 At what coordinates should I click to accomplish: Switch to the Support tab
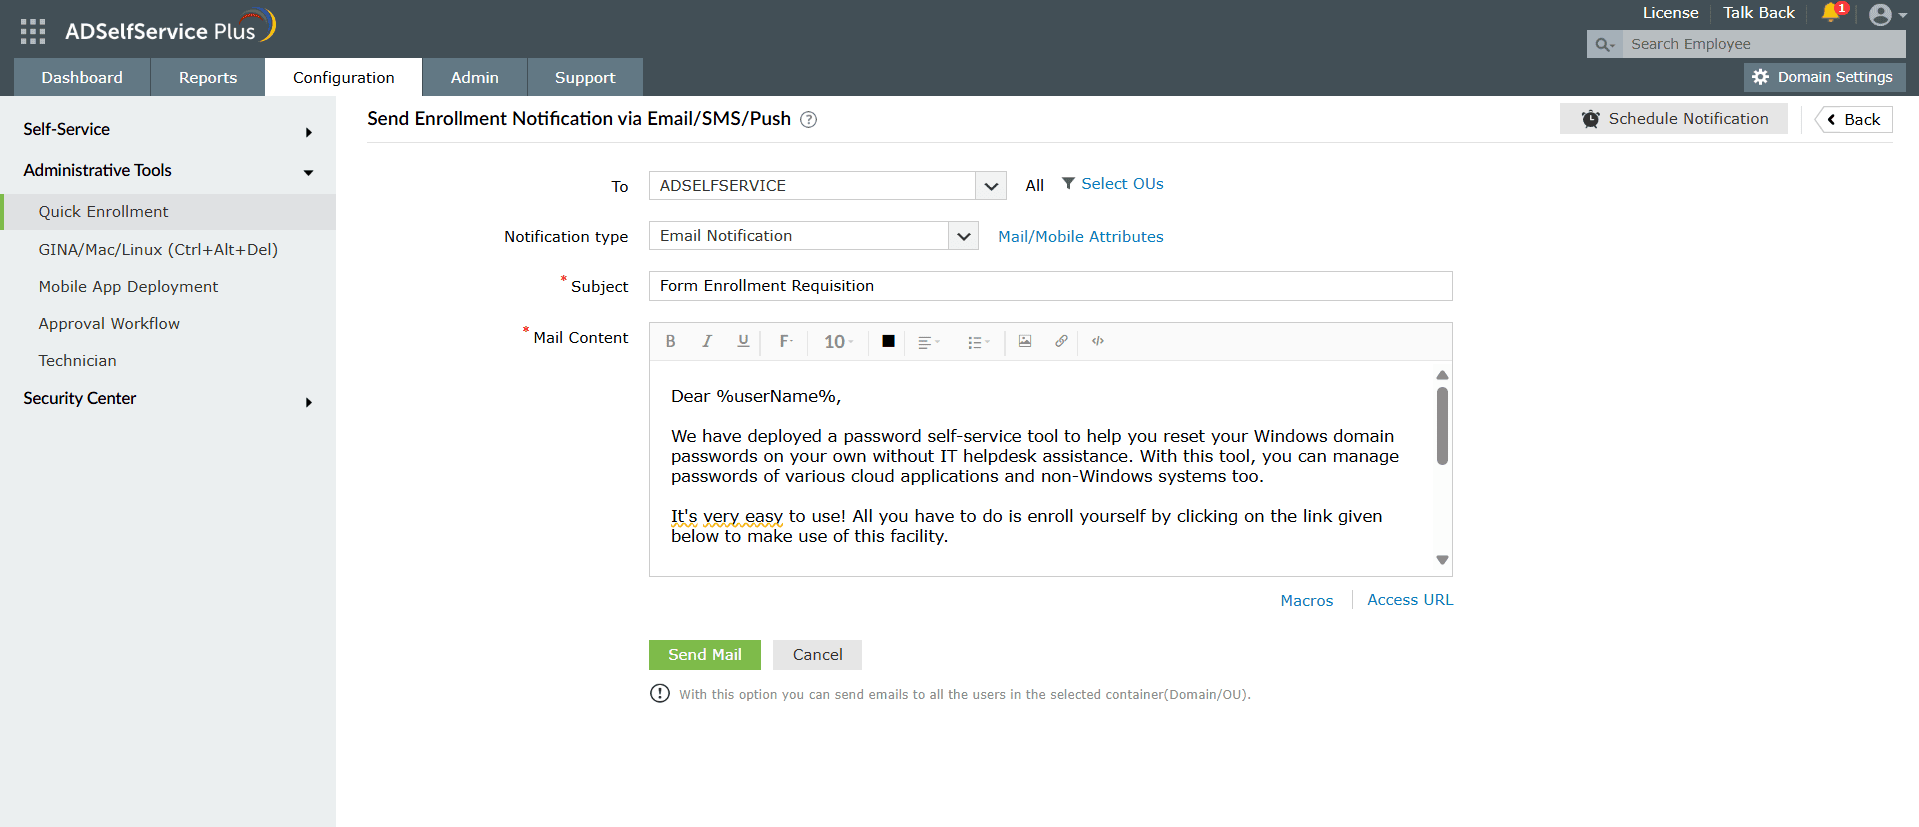[x=585, y=77]
